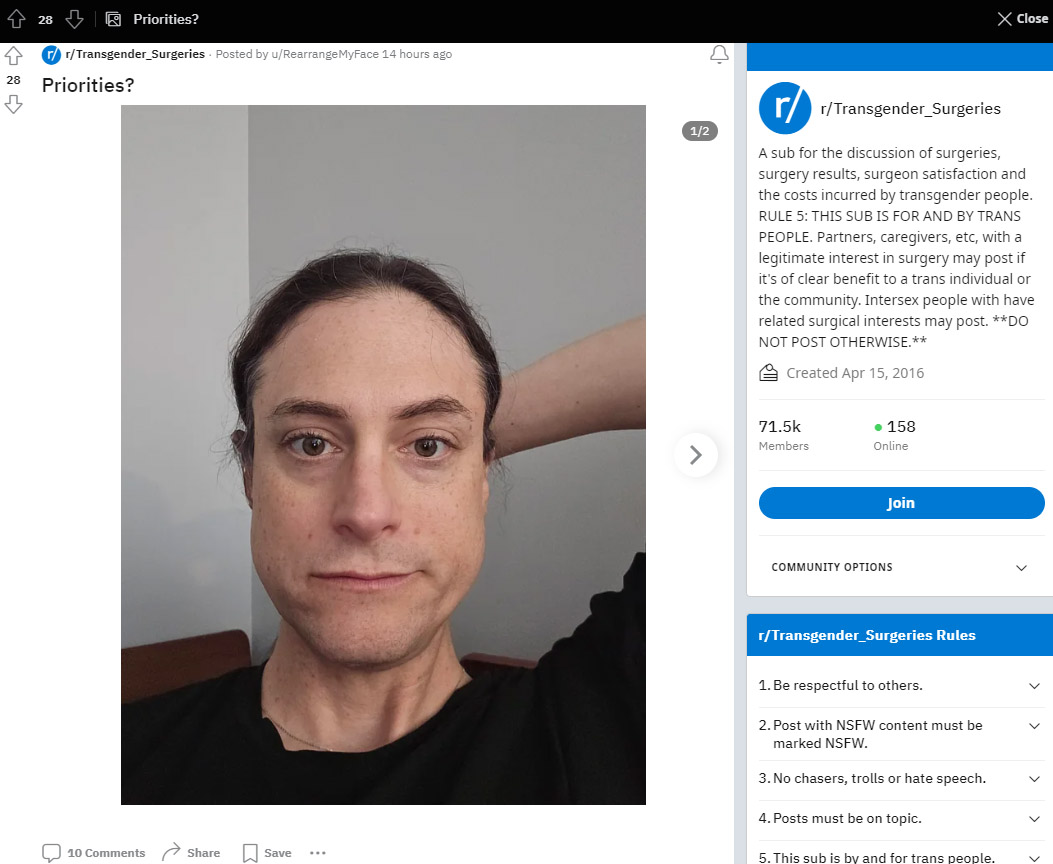The height and width of the screenshot is (864, 1053).
Task: Expand rule 1 Be respectful to others
Action: 899,685
